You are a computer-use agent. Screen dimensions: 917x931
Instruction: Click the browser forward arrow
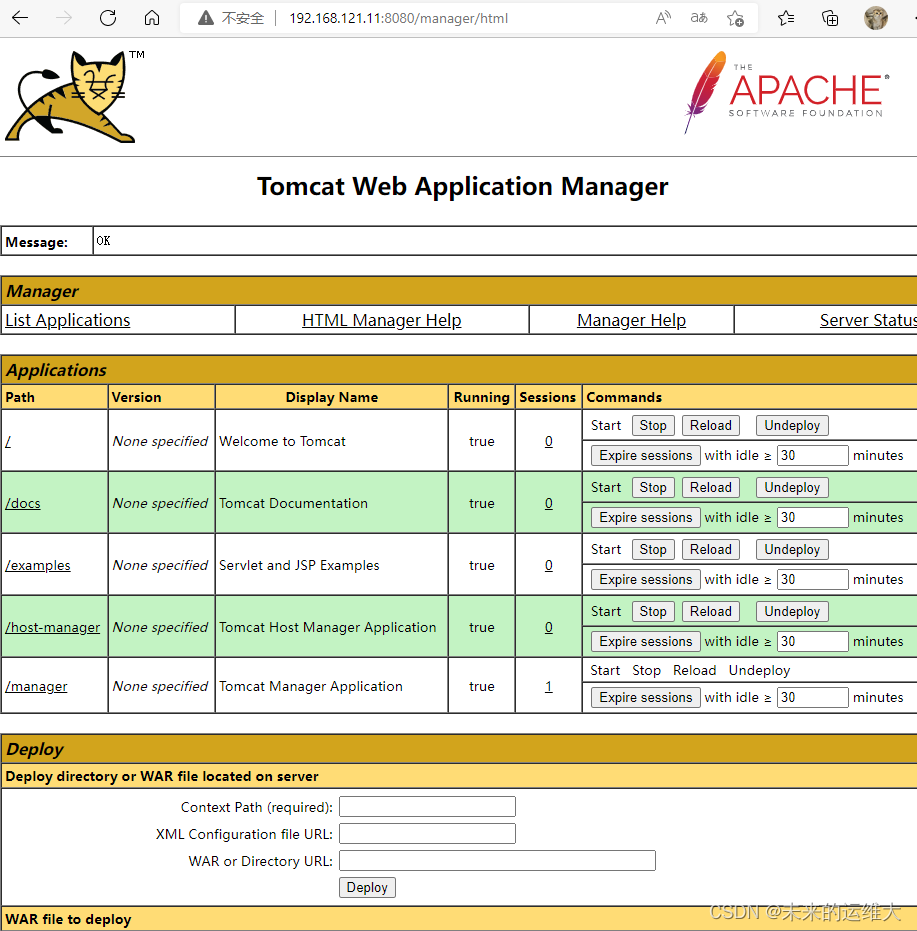(64, 18)
